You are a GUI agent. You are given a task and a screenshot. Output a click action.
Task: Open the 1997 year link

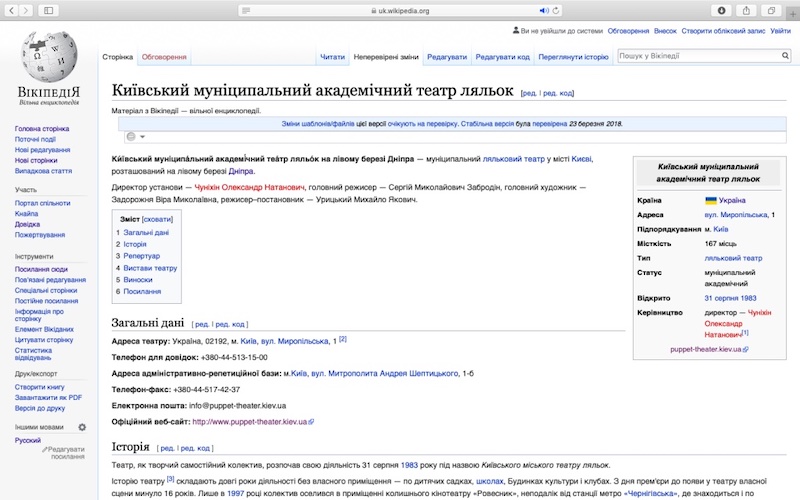pyautogui.click(x=235, y=493)
